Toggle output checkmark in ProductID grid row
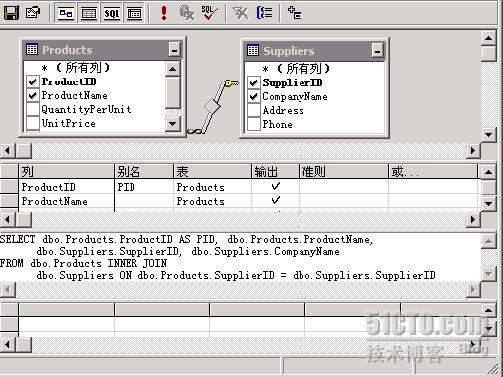 click(x=276, y=186)
